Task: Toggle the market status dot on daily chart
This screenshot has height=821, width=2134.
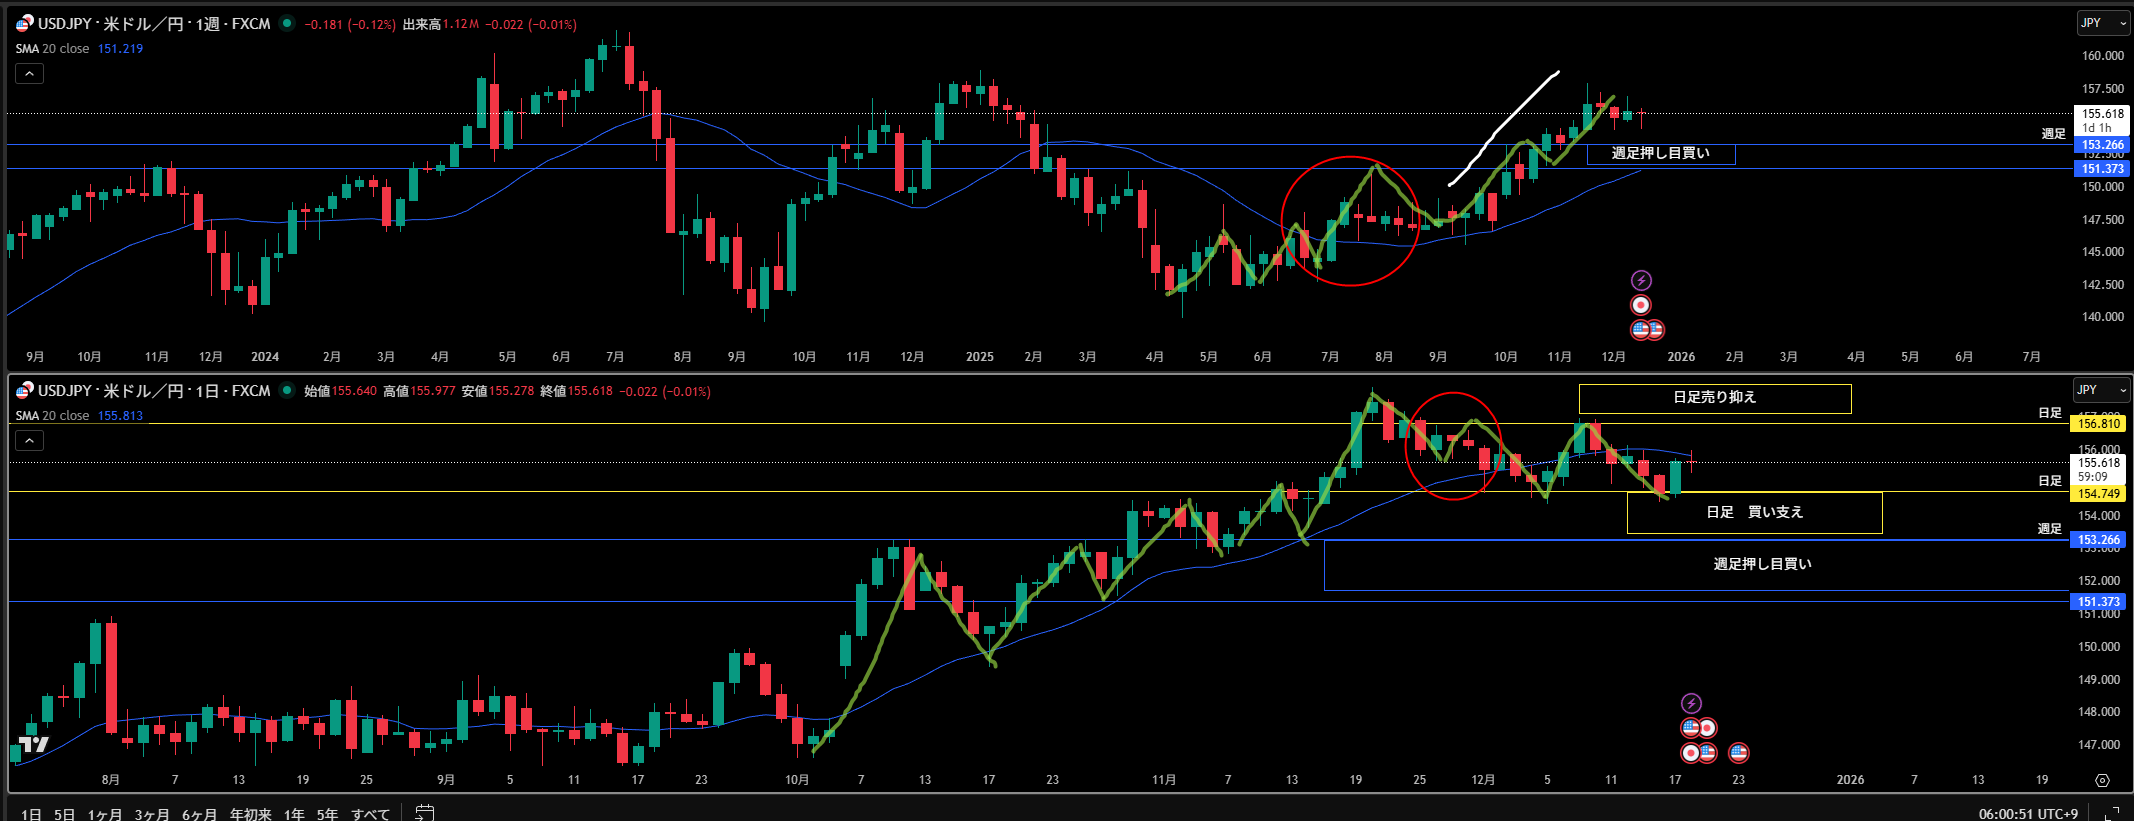Action: click(288, 391)
